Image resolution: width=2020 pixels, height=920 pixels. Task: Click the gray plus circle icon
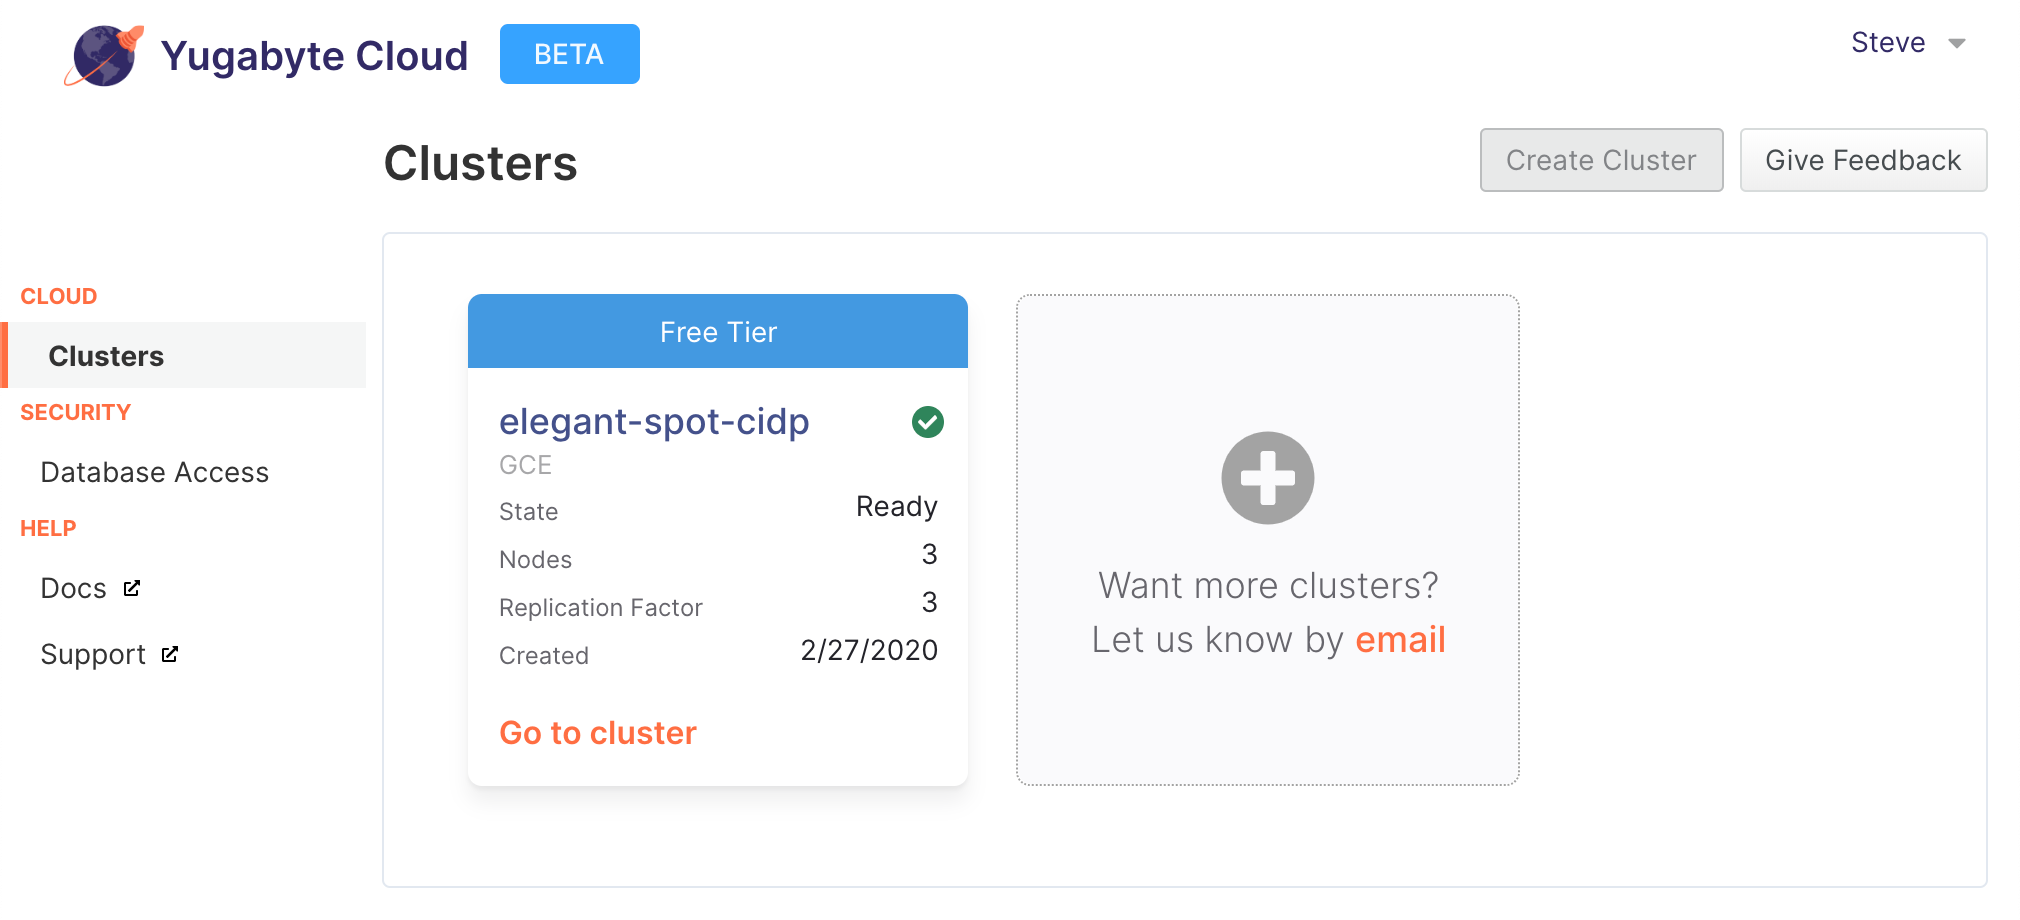pyautogui.click(x=1268, y=478)
